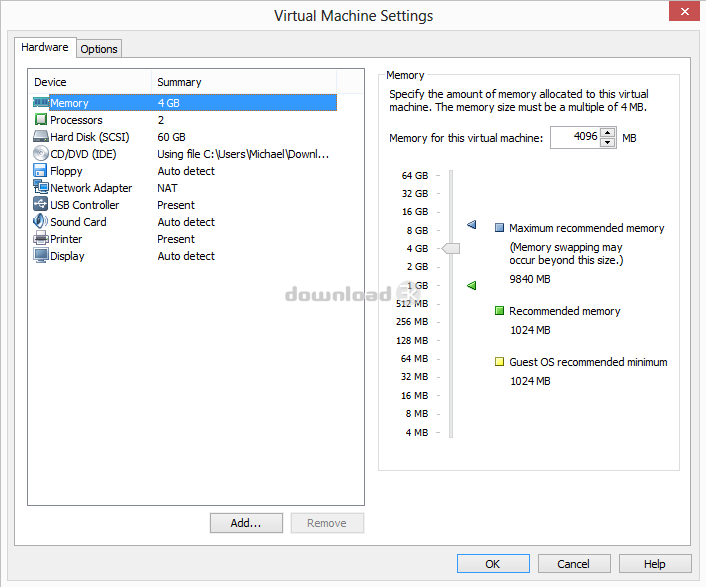Select the Floppy drive icon
This screenshot has height=587, width=706.
pyautogui.click(x=41, y=171)
